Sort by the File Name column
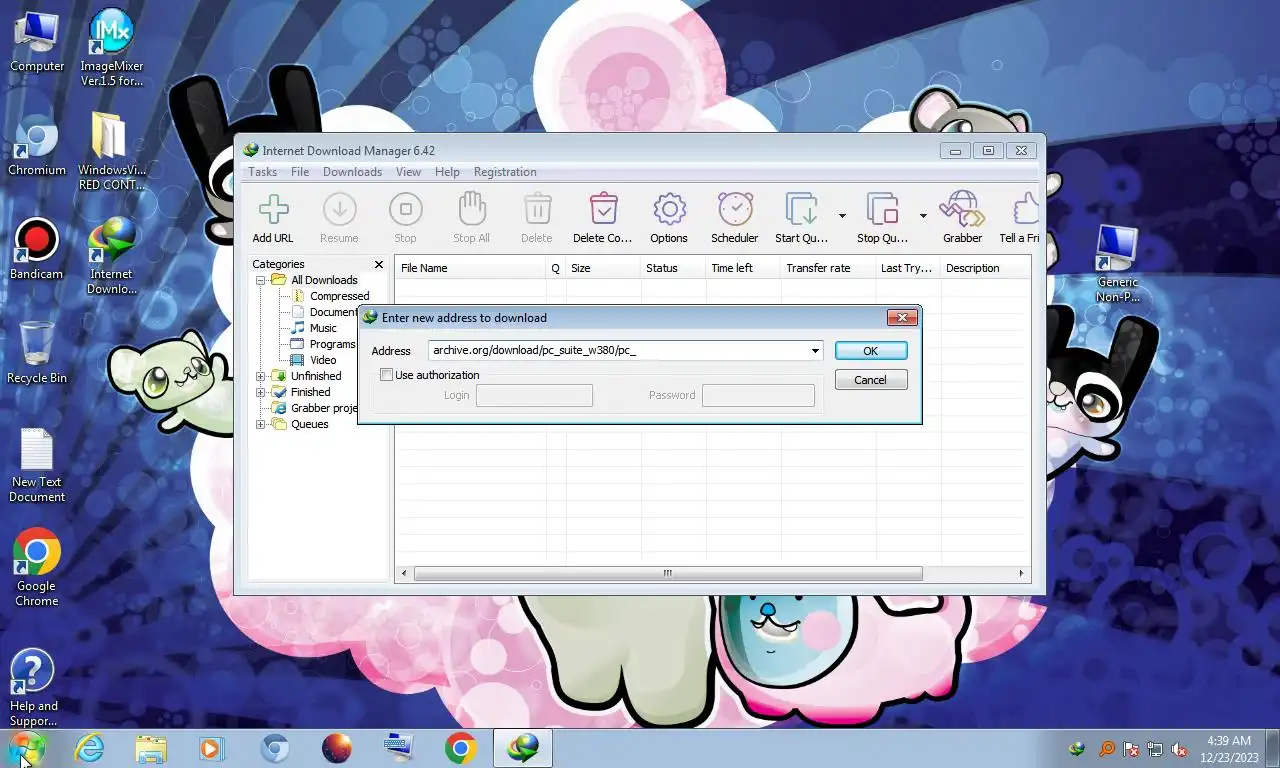This screenshot has width=1280, height=768. tap(470, 268)
